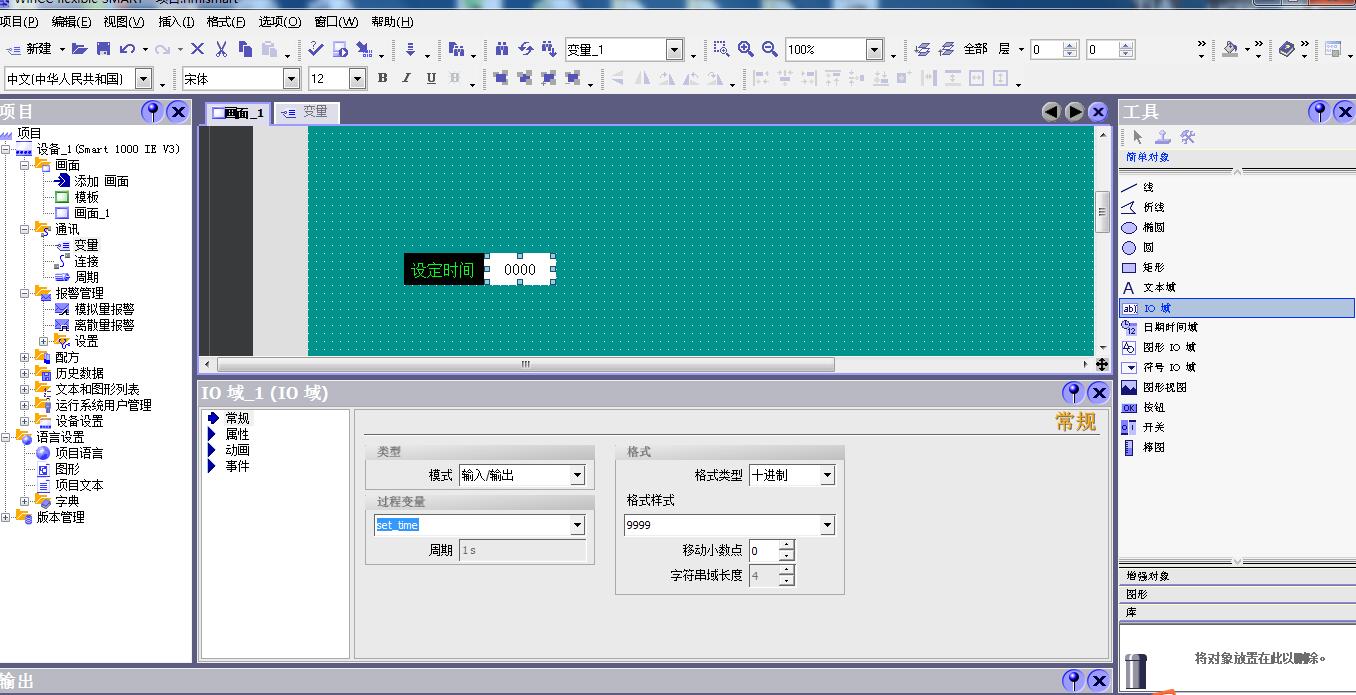Viewport: 1356px width, 695px height.
Task: Select the IO 域 tool in toolbox
Action: [x=1156, y=309]
